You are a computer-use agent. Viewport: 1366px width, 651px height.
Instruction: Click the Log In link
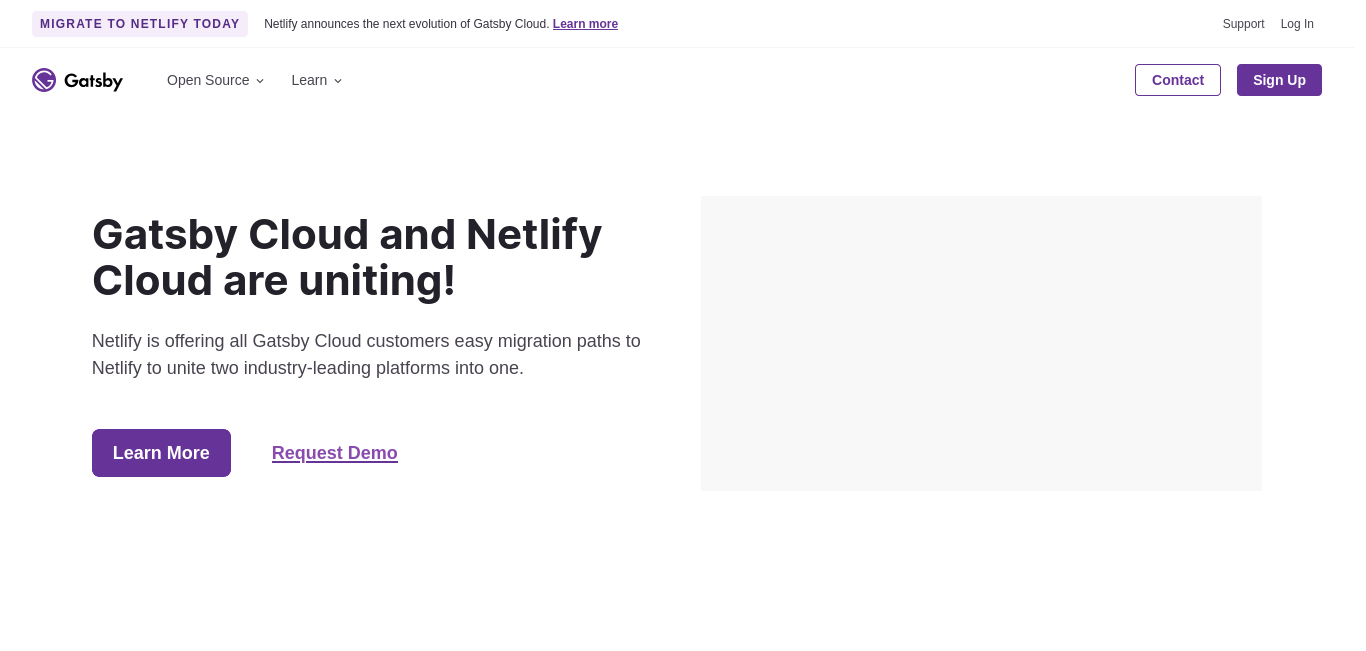[1297, 24]
